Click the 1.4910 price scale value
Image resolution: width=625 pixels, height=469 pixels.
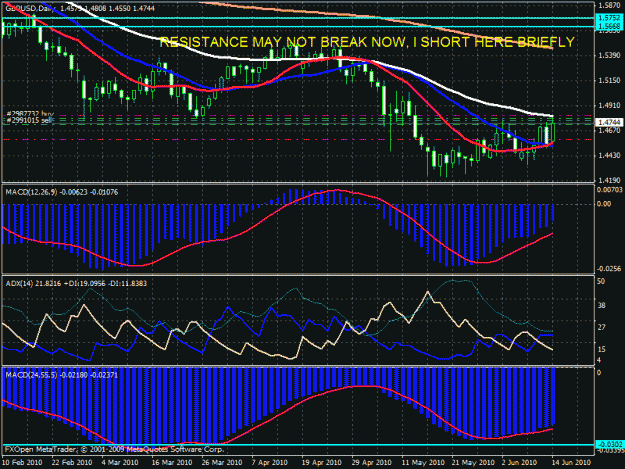tap(609, 106)
